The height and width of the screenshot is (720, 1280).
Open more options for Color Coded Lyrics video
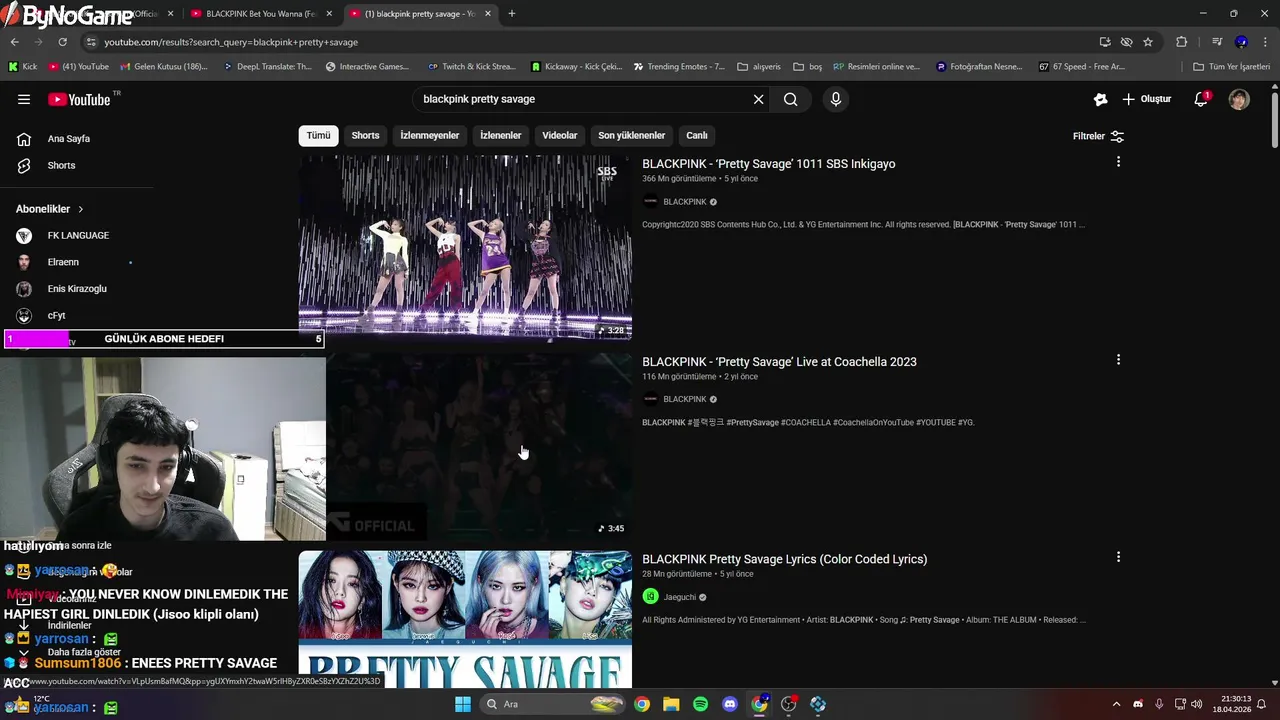point(1118,557)
